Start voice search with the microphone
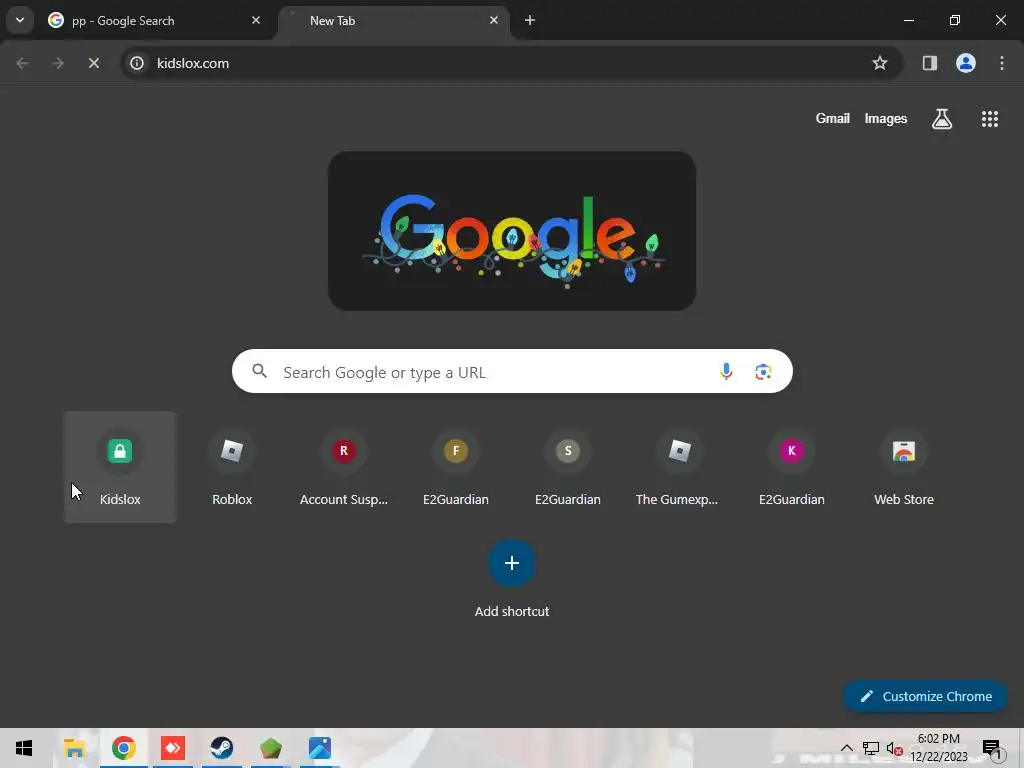The width and height of the screenshot is (1024, 768). (726, 372)
